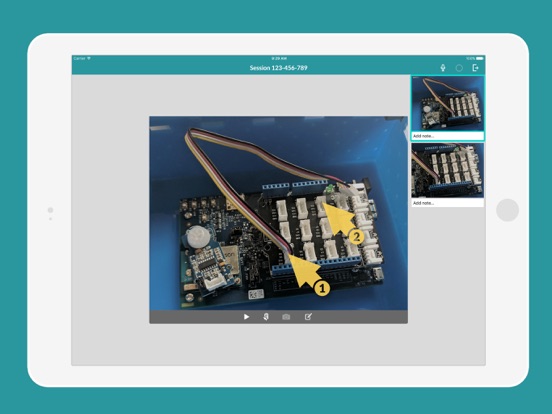Click the Session 123-456-789 title
Screen dimensions: 552x414
click(278, 68)
